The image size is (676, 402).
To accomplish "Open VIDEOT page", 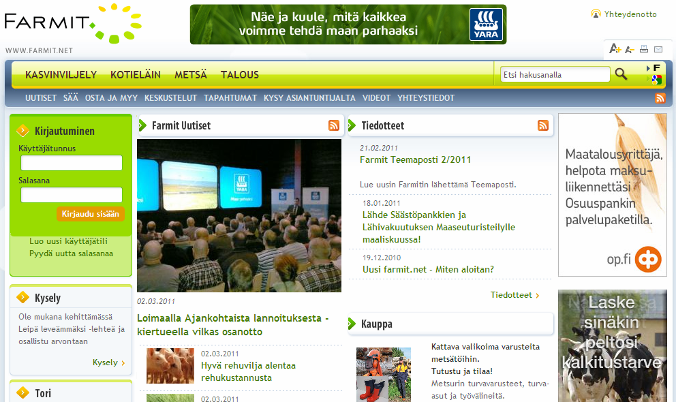I will 376,98.
